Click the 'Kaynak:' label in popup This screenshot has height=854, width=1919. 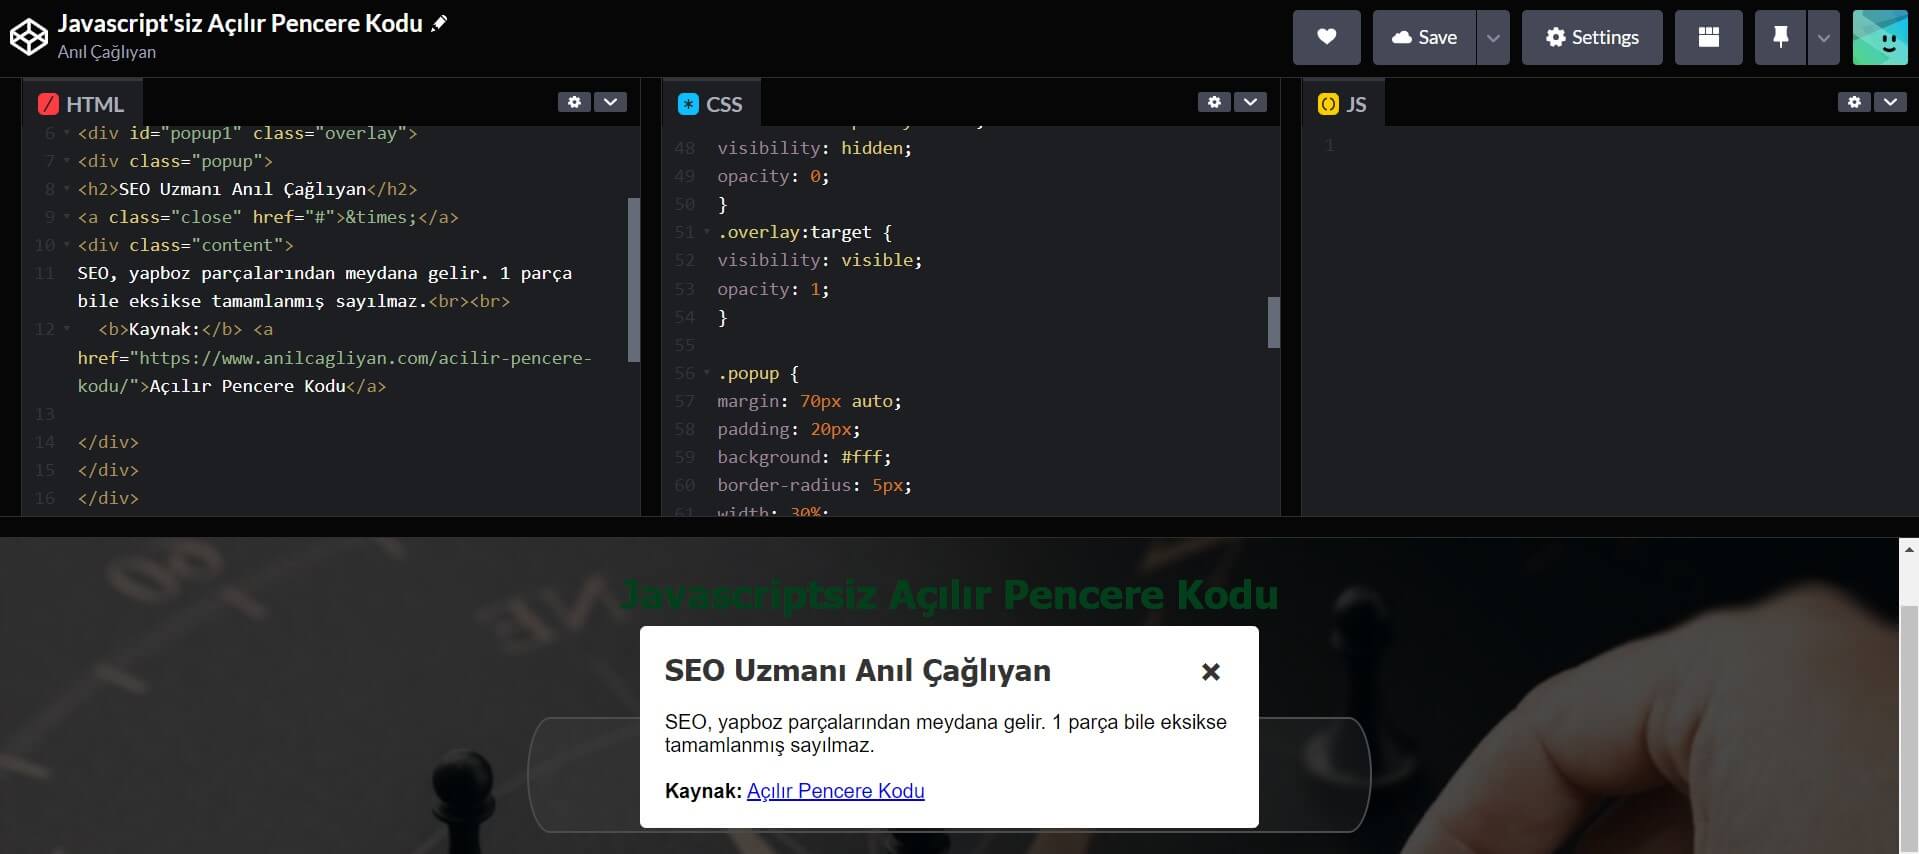click(x=703, y=791)
